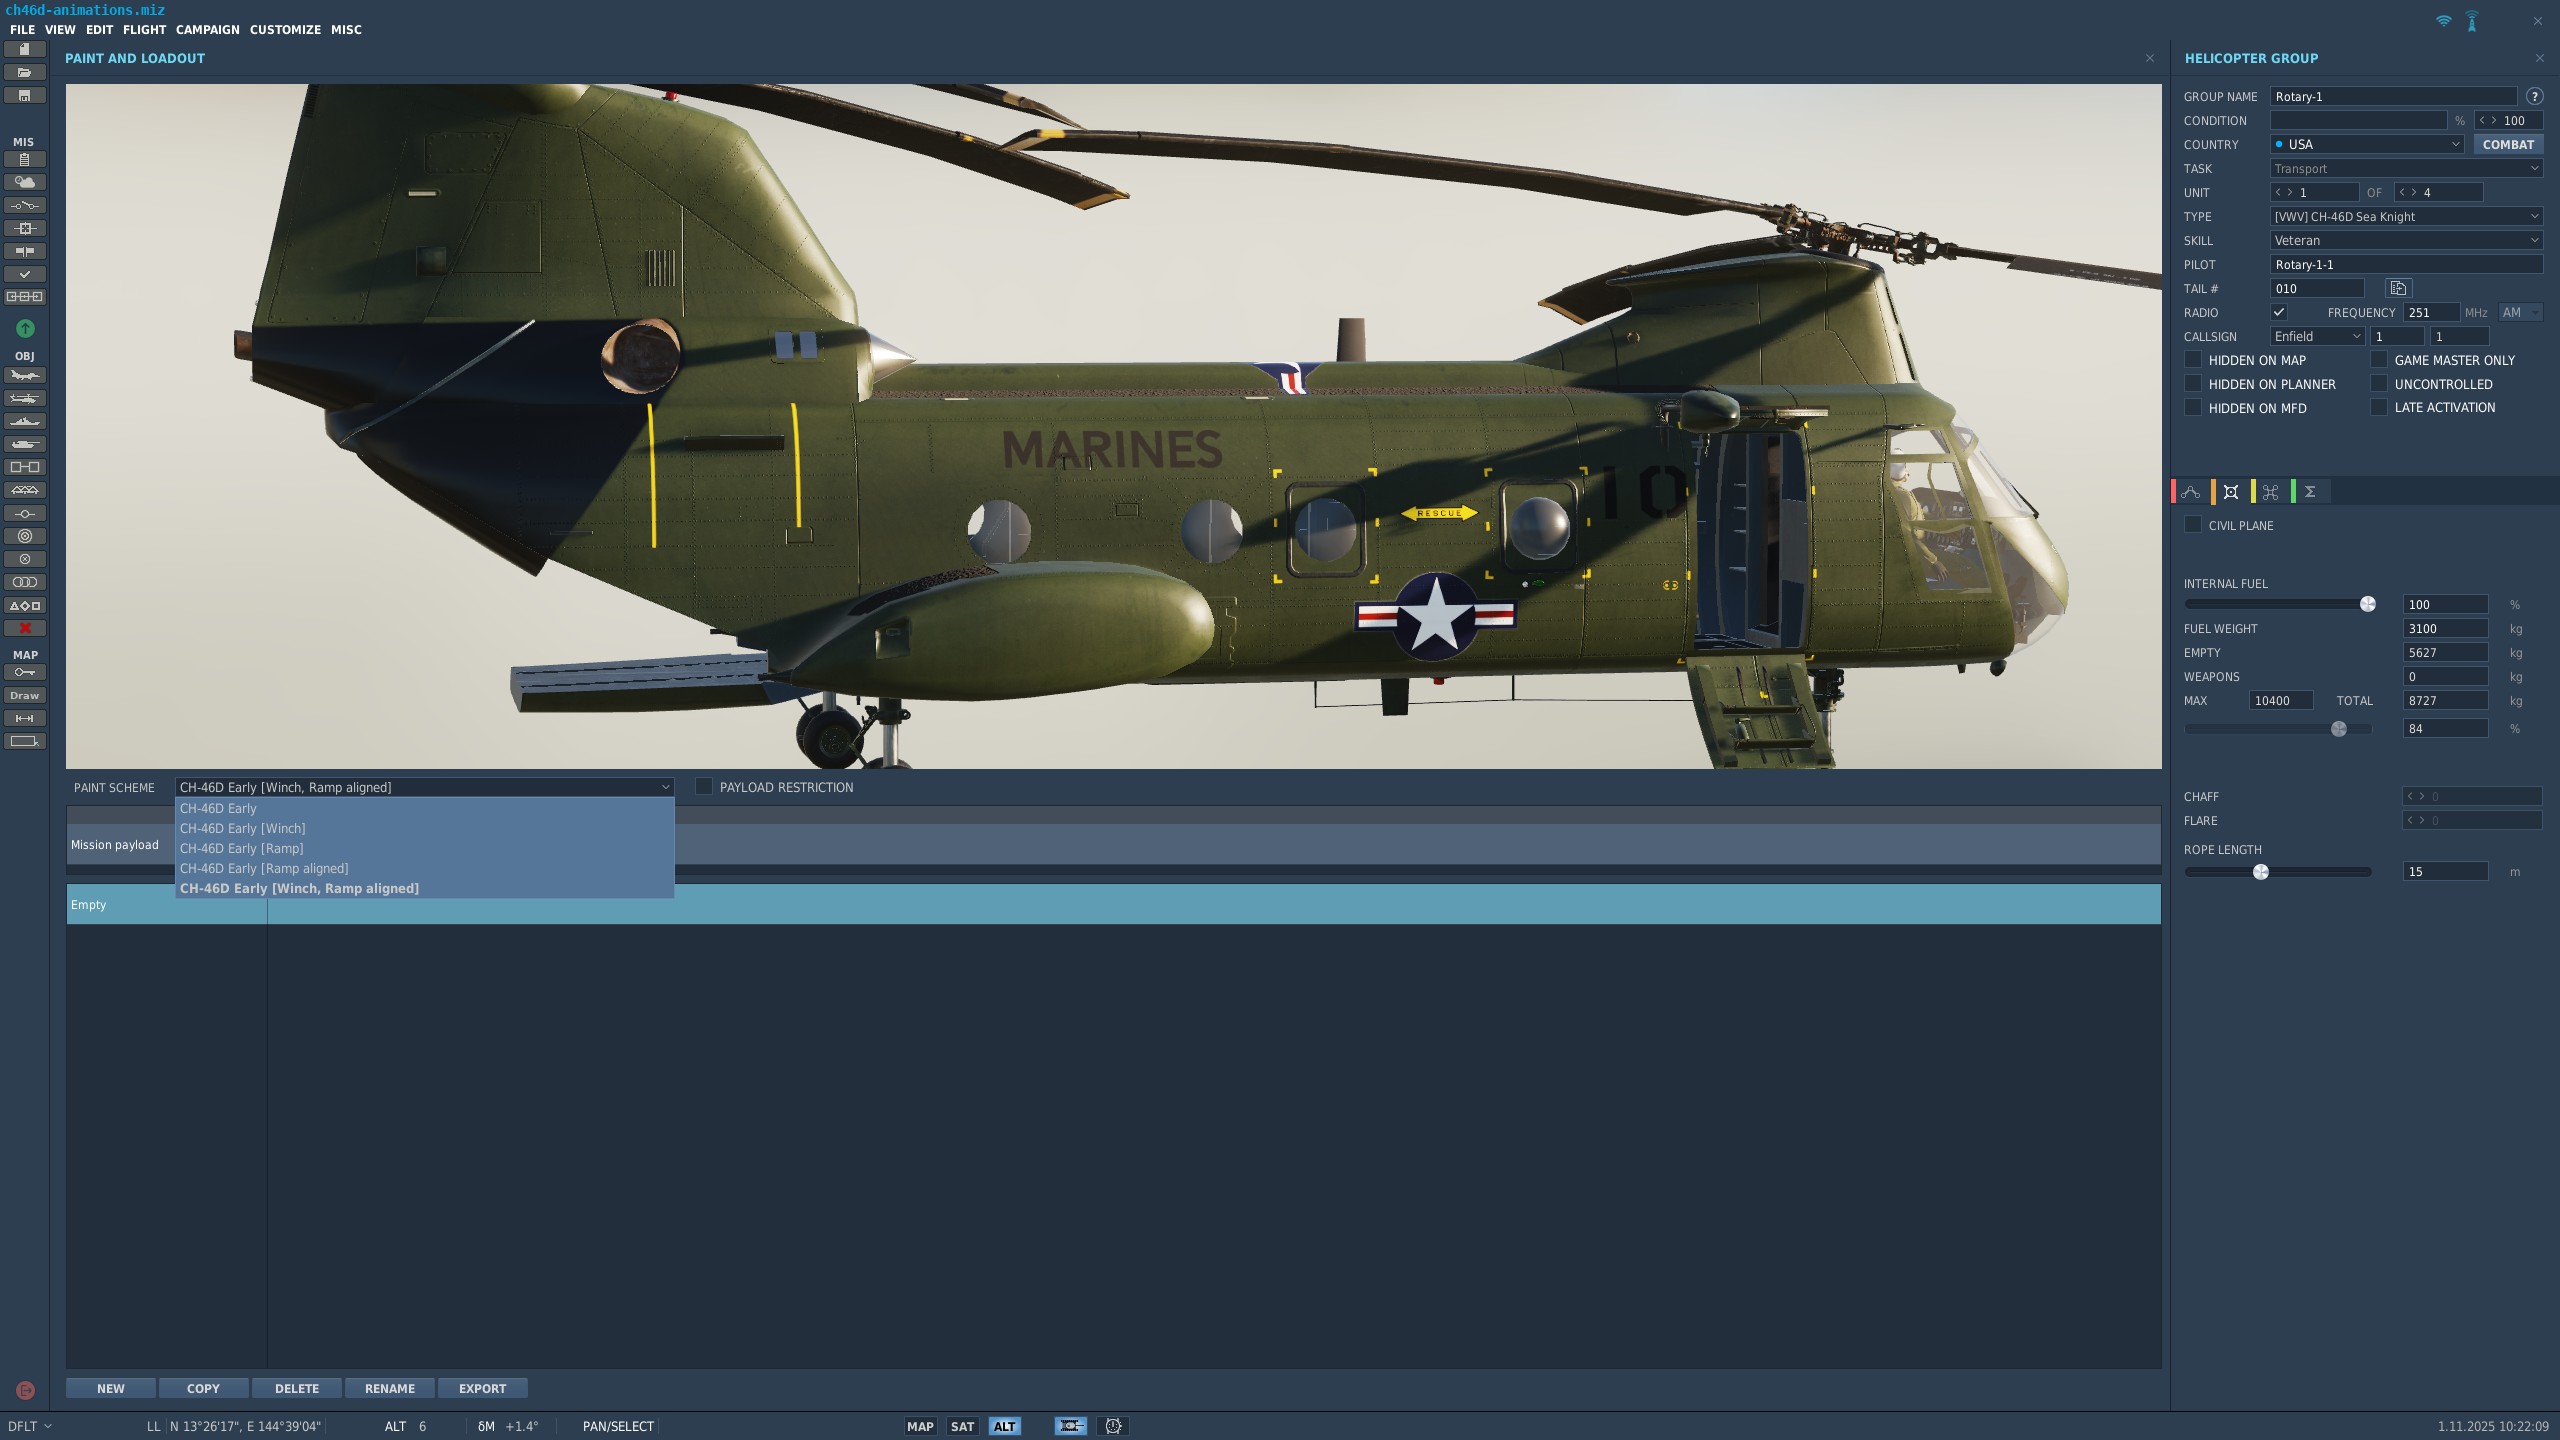The height and width of the screenshot is (1440, 2560).
Task: Adjust the ROPE LENGTH slider
Action: coord(2261,871)
